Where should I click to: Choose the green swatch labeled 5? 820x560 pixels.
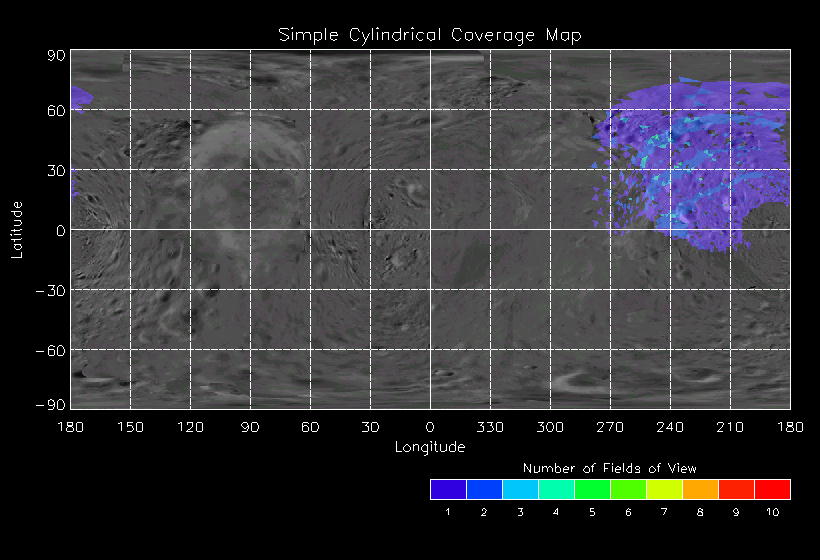coord(593,489)
